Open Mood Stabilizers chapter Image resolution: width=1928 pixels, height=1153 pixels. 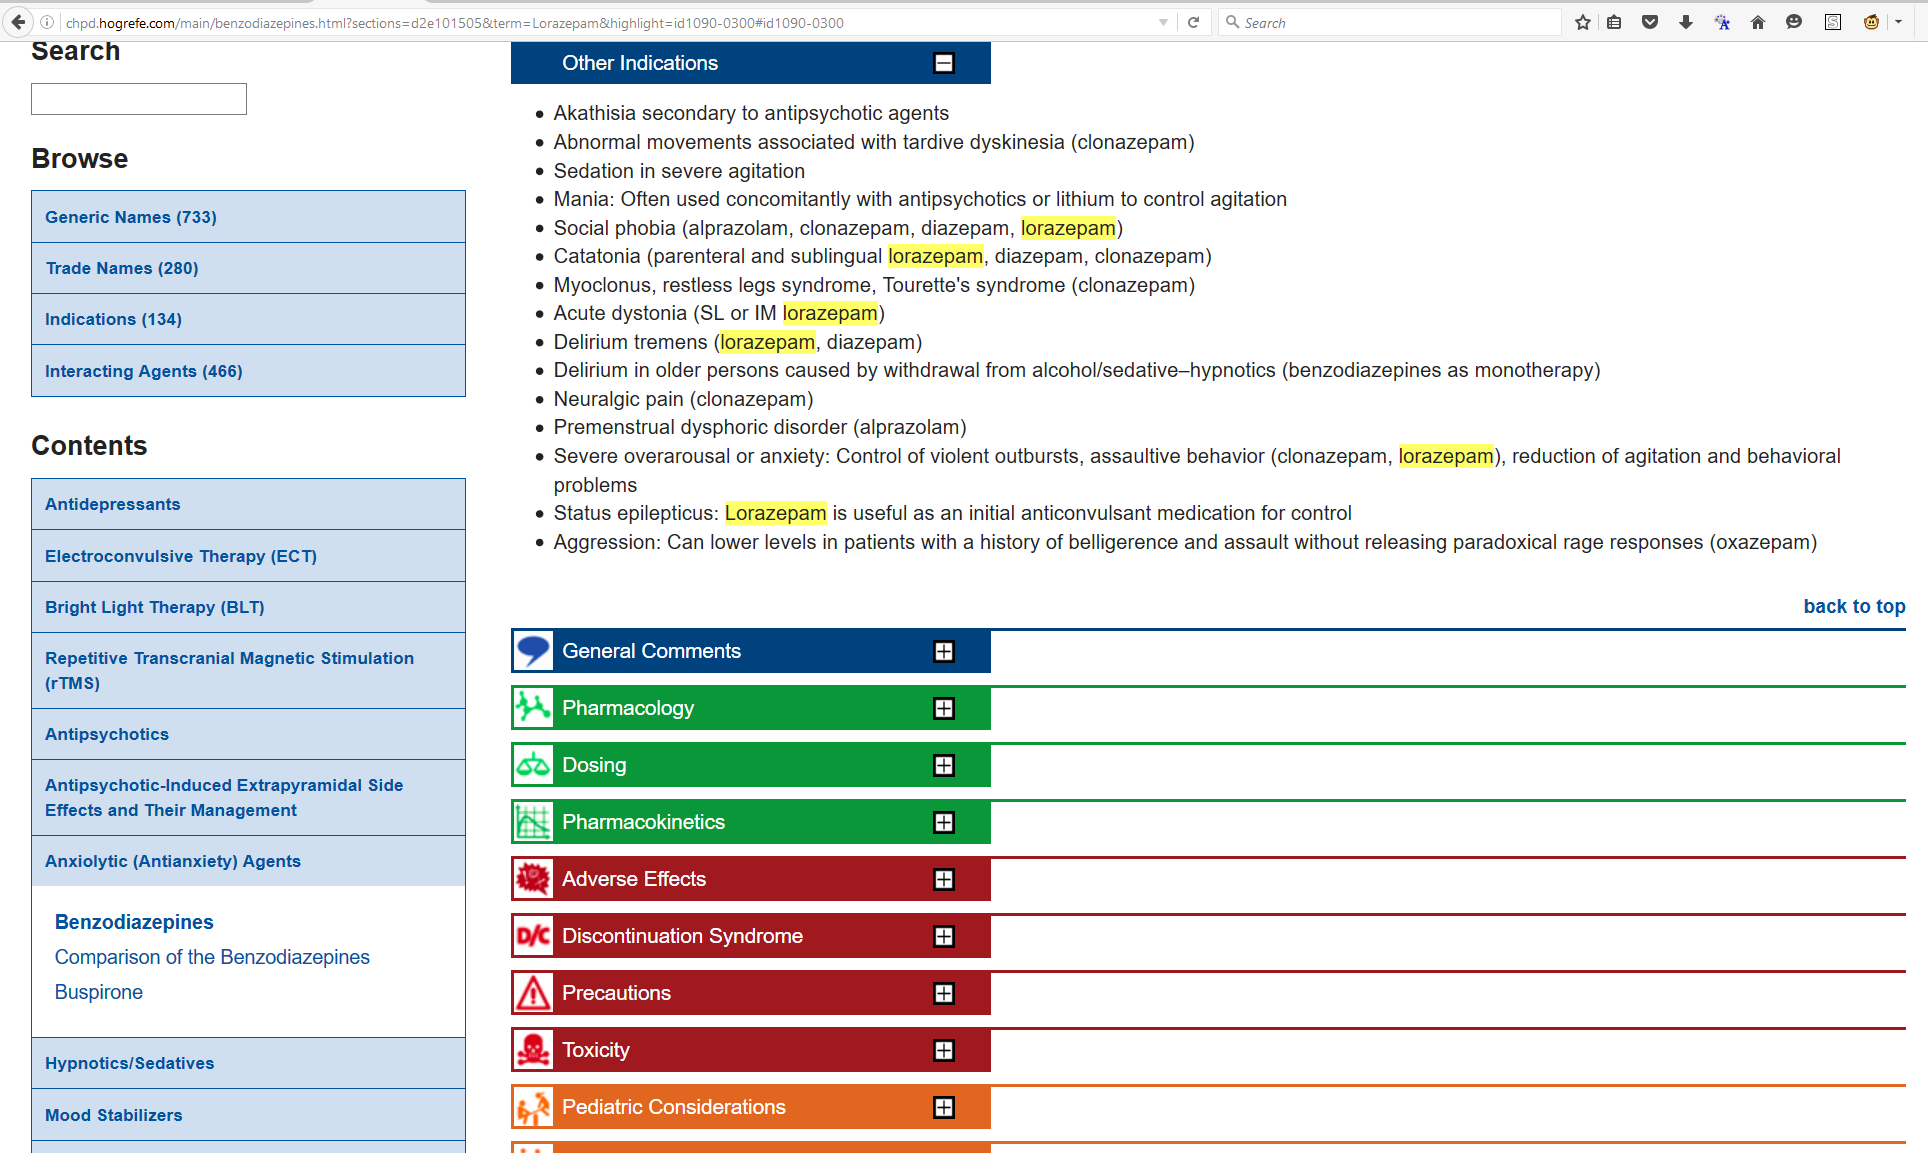pos(248,1115)
